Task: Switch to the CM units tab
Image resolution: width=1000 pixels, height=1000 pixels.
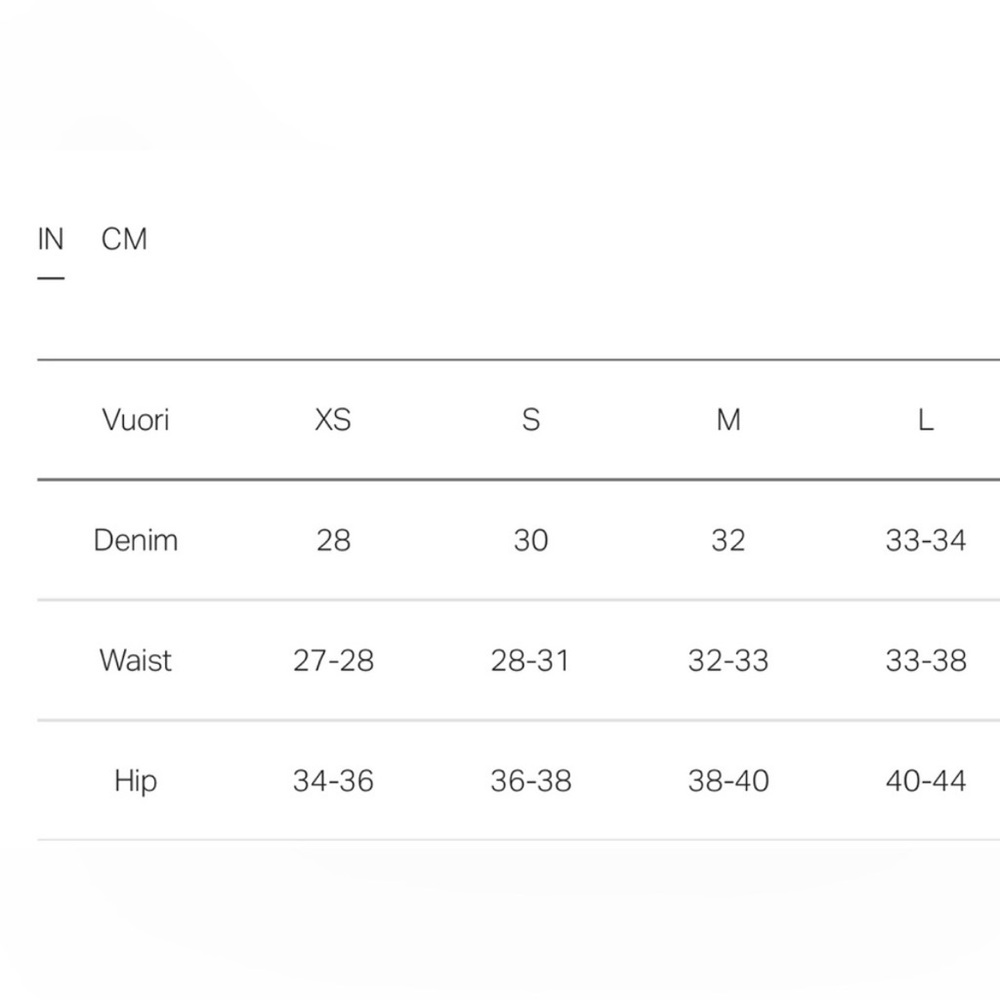Action: [124, 240]
